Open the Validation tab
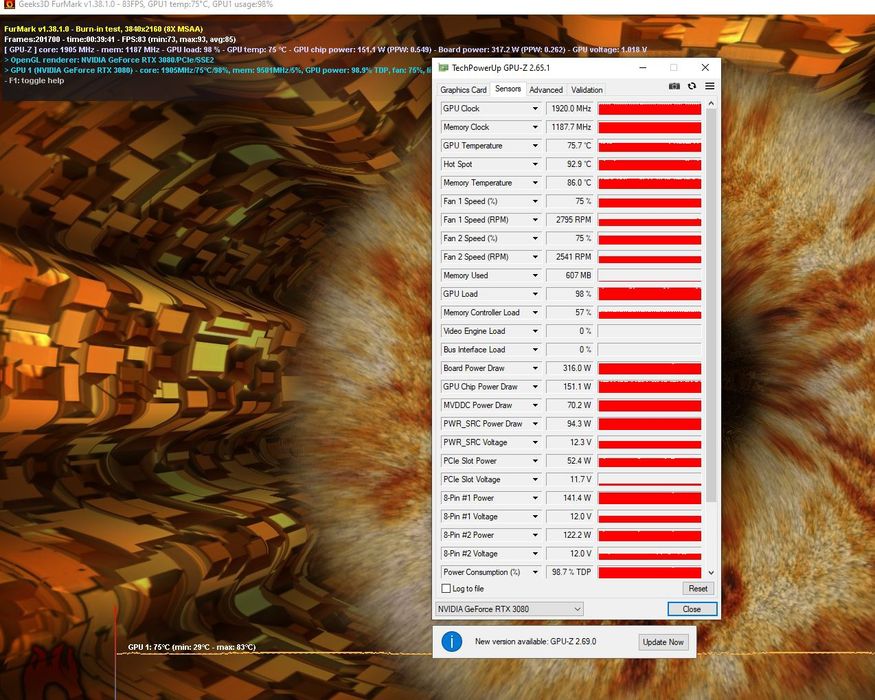 pos(586,90)
